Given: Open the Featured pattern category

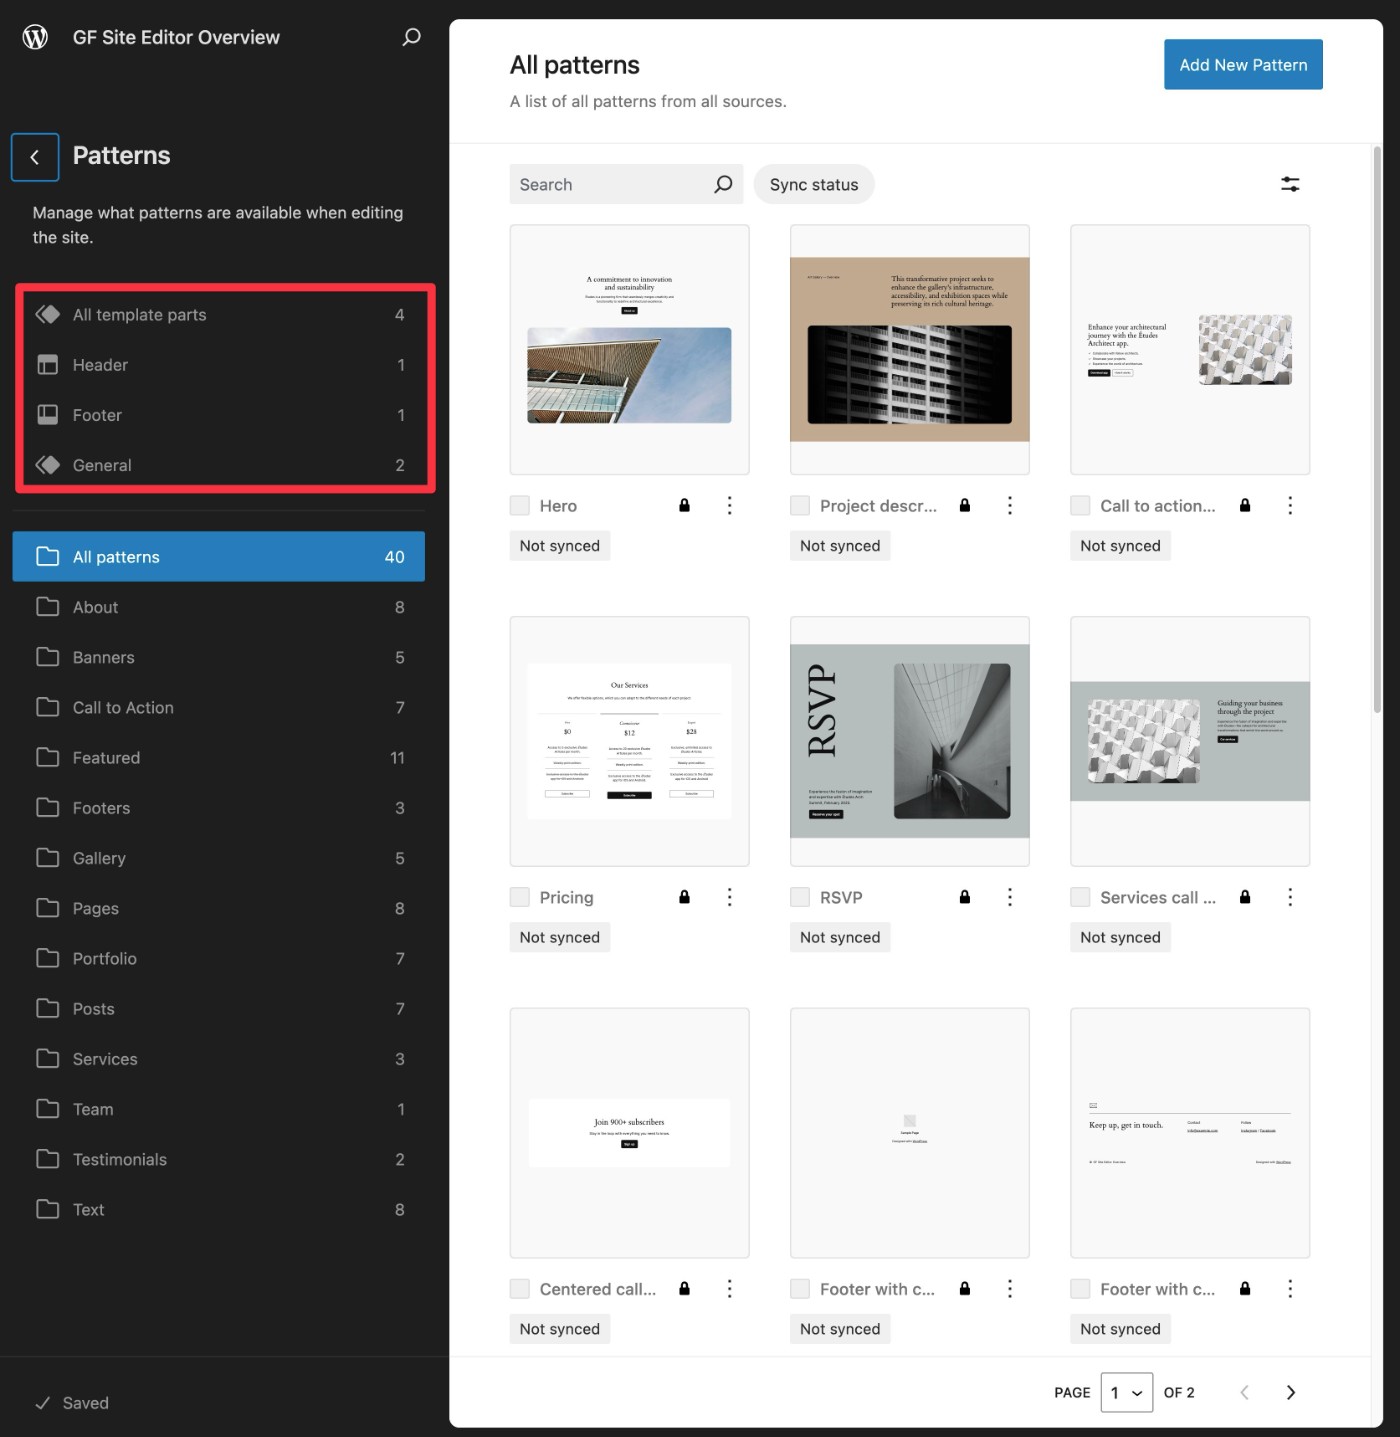Looking at the screenshot, I should tap(219, 758).
